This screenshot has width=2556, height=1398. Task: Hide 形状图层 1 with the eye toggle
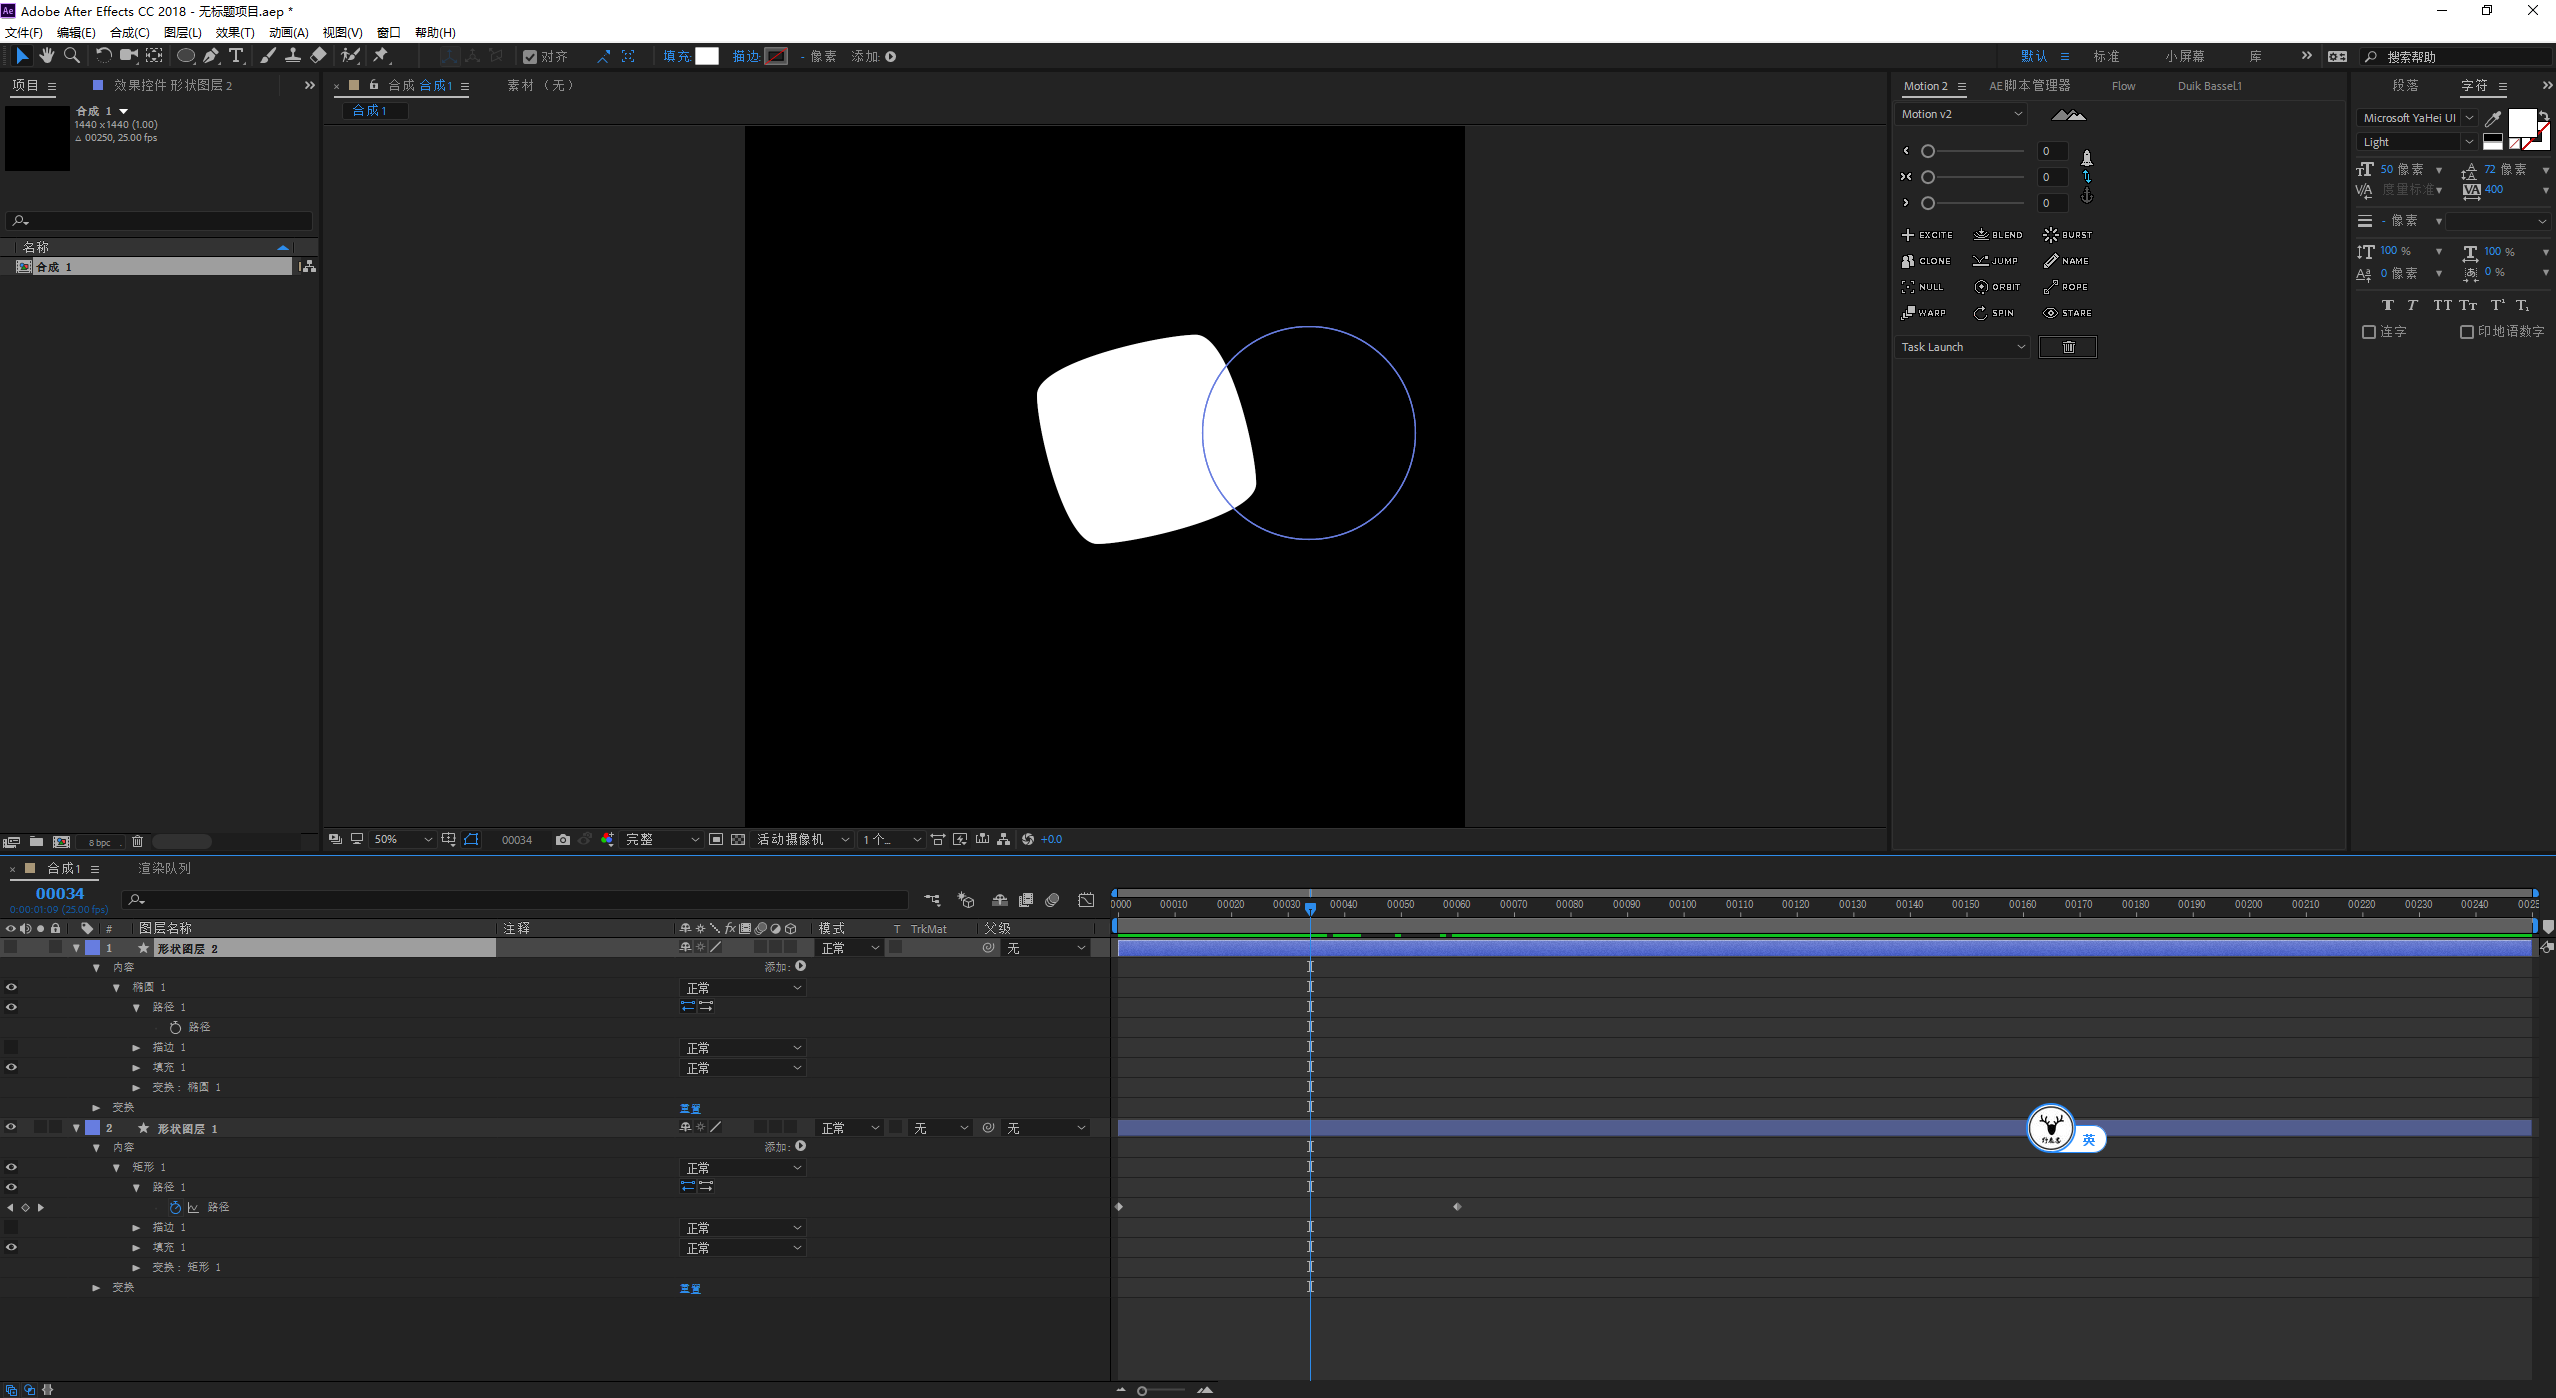point(11,1128)
